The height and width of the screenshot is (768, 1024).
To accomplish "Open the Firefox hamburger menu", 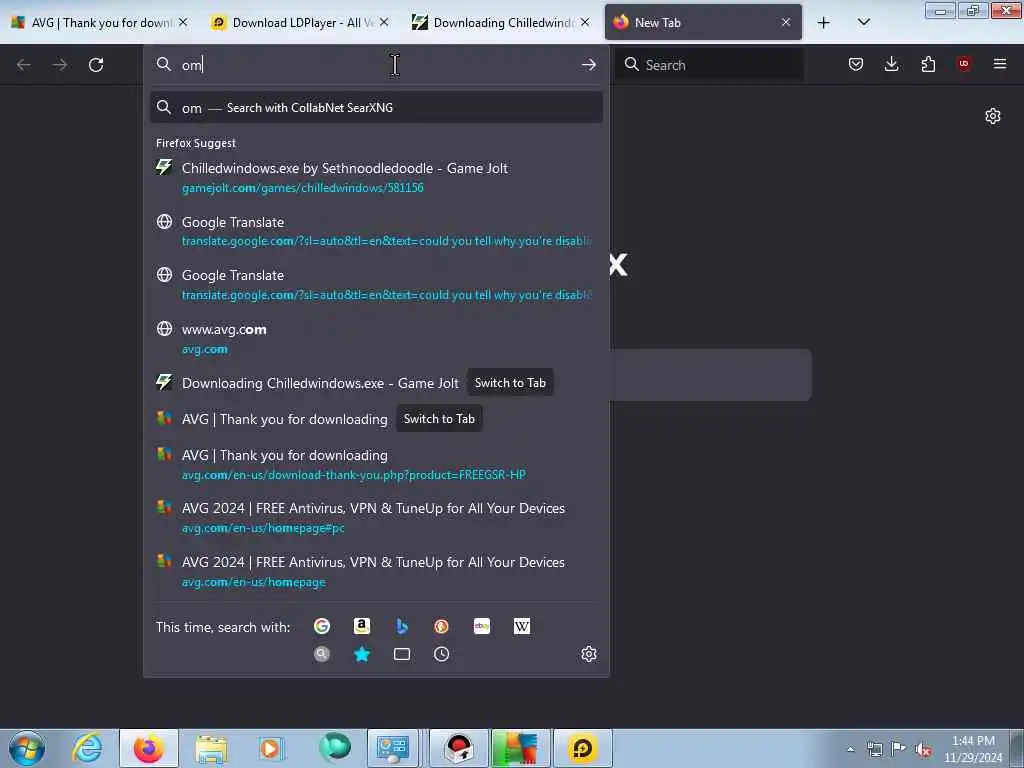I will coord(999,64).
